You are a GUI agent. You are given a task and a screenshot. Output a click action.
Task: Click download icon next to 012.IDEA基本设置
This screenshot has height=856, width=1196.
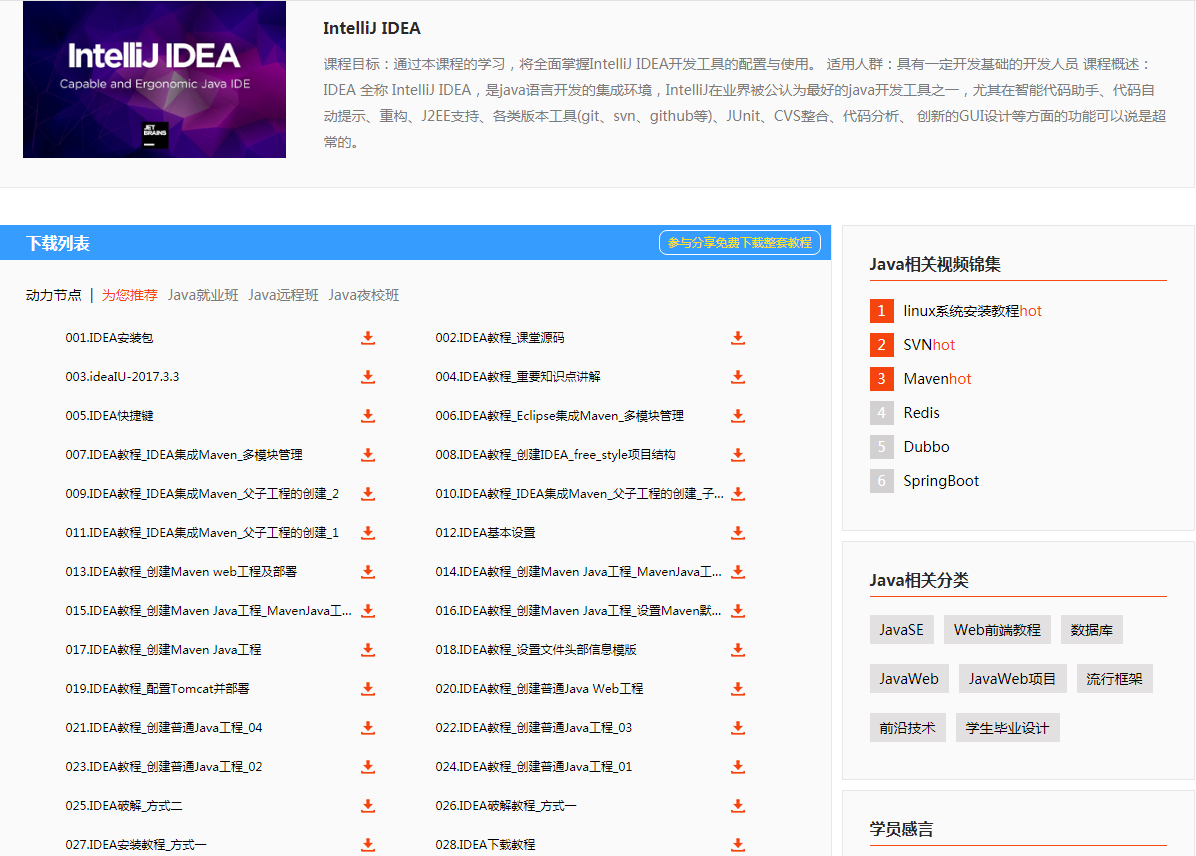coord(738,533)
